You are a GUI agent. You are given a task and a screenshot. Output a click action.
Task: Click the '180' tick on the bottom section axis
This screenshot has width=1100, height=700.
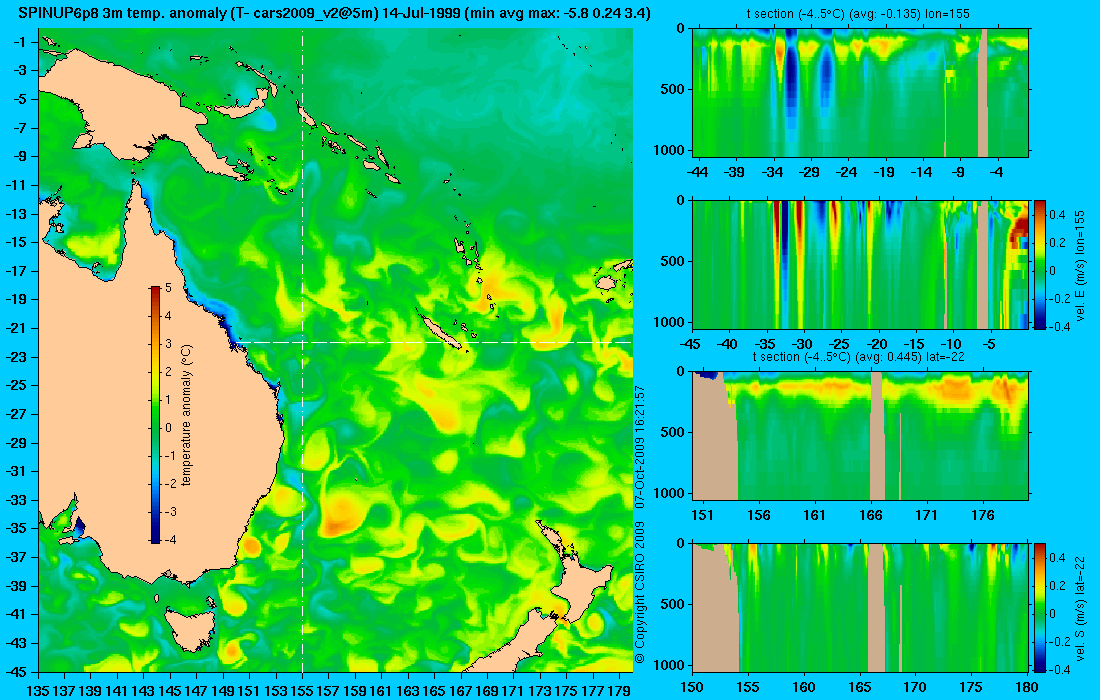pyautogui.click(x=1026, y=687)
